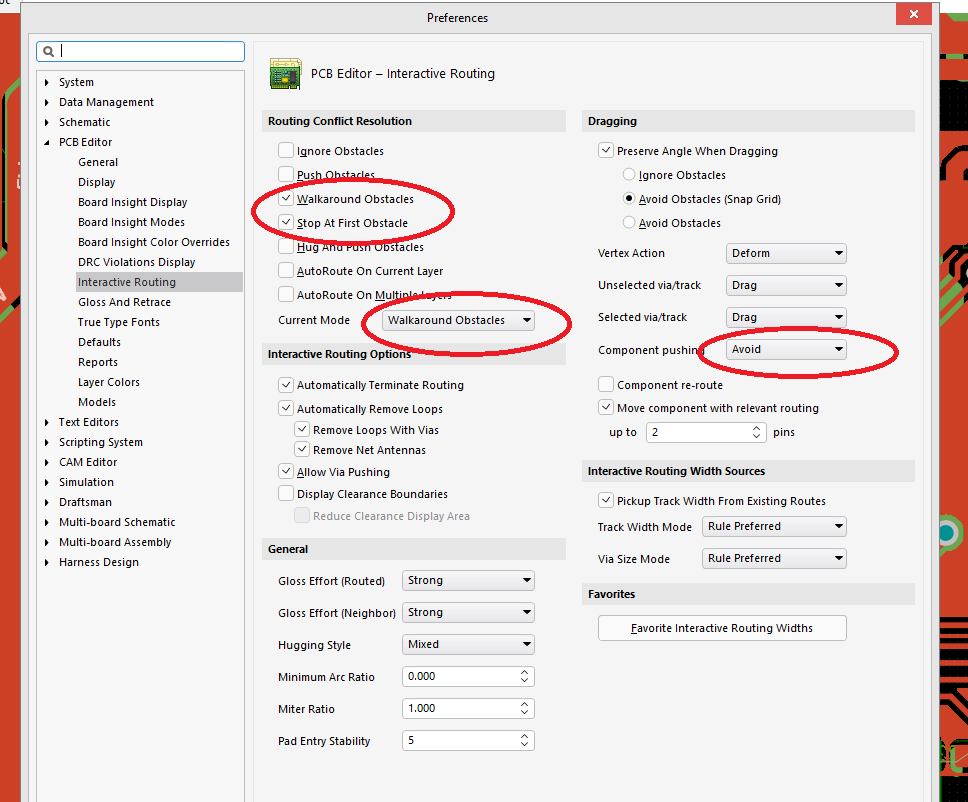Viewport: 968px width, 802px height.
Task: Expand the Simulation node
Action: [x=47, y=482]
